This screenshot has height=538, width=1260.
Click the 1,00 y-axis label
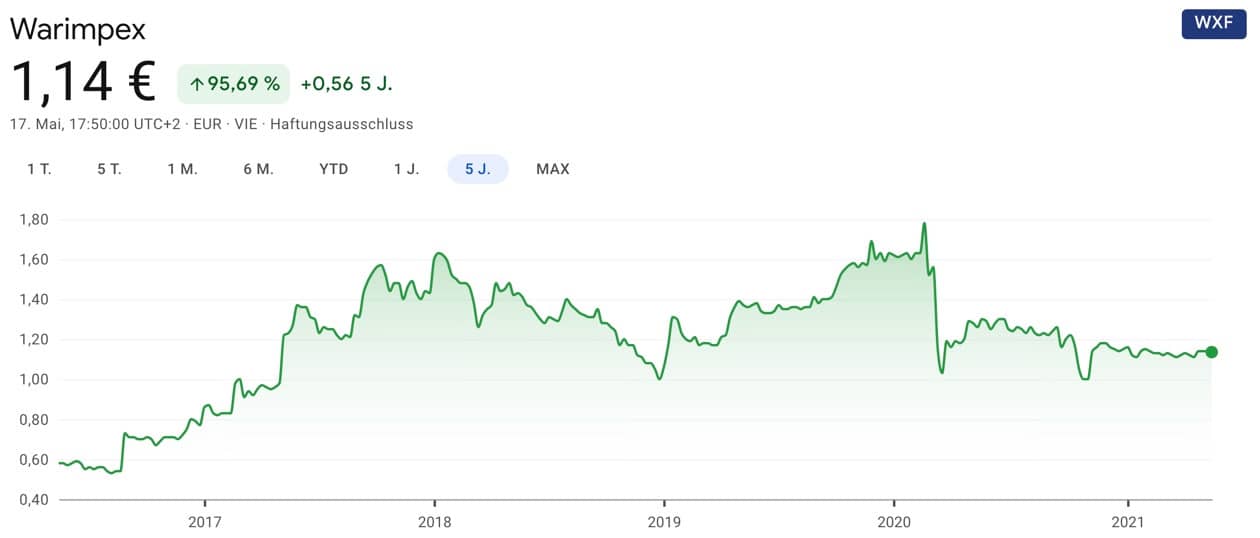click(x=34, y=380)
